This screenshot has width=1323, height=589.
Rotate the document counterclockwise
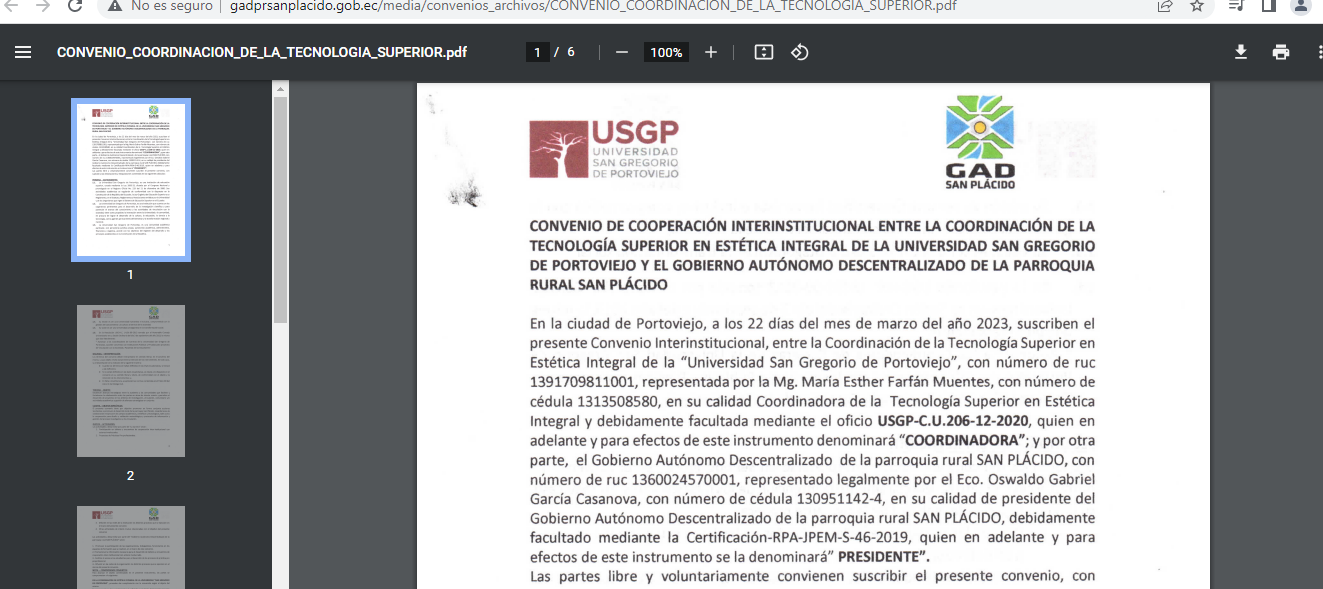point(800,52)
